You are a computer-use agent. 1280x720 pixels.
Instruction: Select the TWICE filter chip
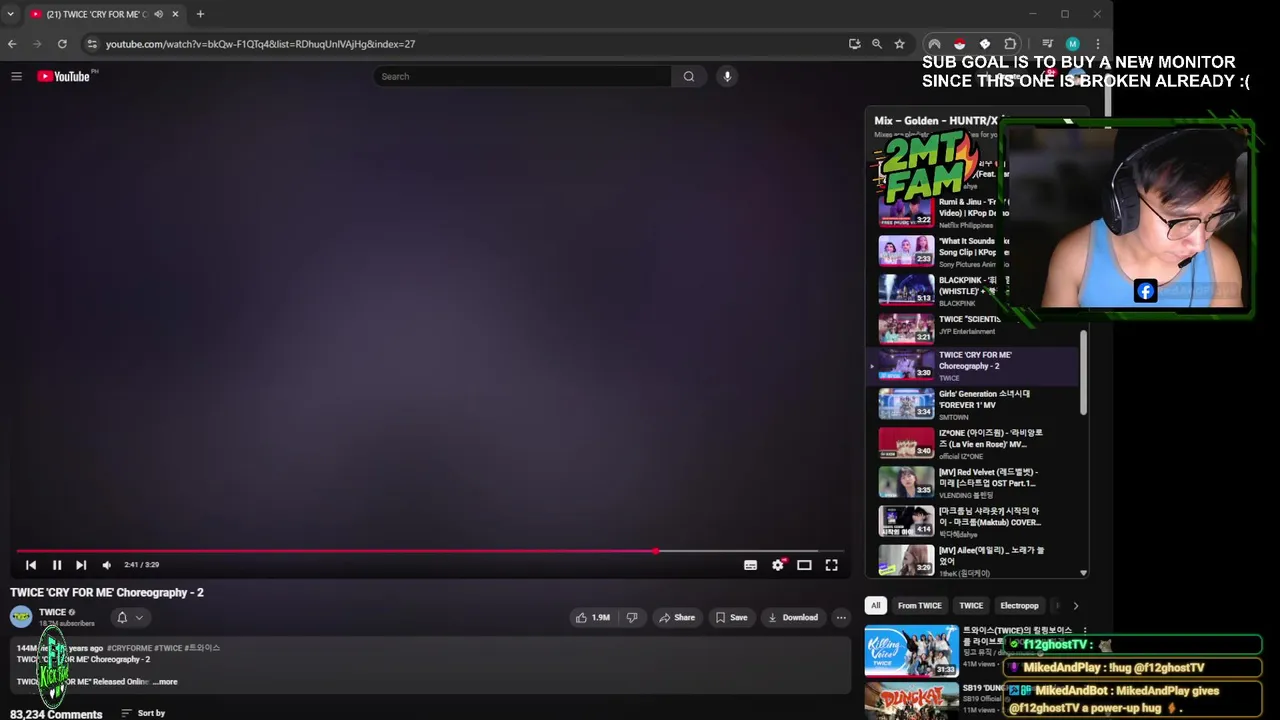click(x=971, y=605)
